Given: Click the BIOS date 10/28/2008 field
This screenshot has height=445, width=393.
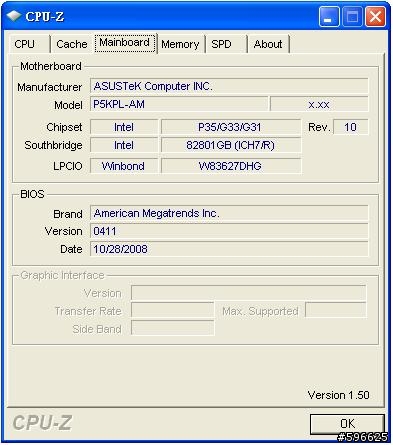Looking at the screenshot, I should [229, 249].
